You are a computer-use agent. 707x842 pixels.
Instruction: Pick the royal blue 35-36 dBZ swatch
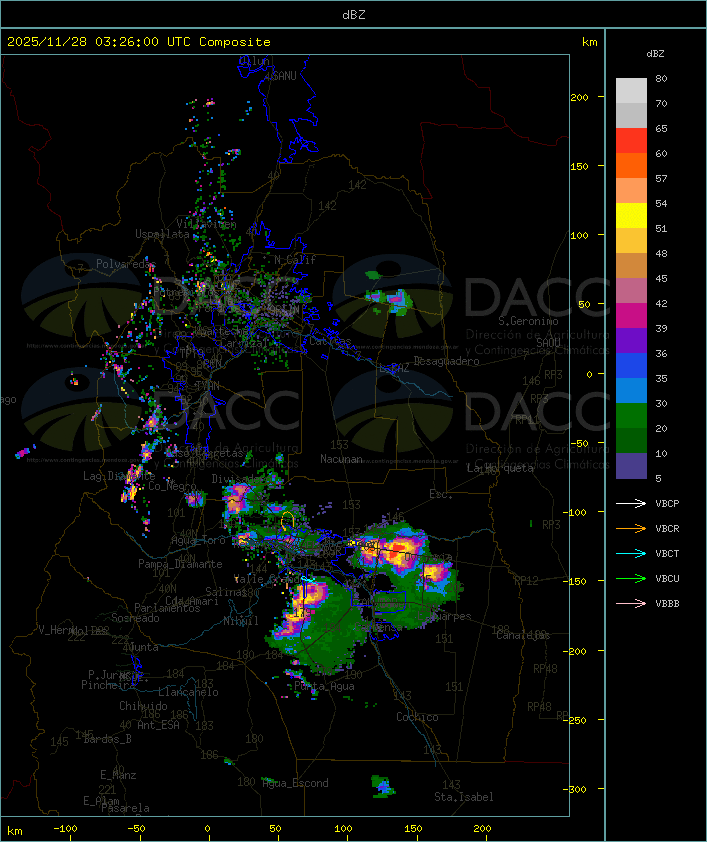pyautogui.click(x=631, y=366)
